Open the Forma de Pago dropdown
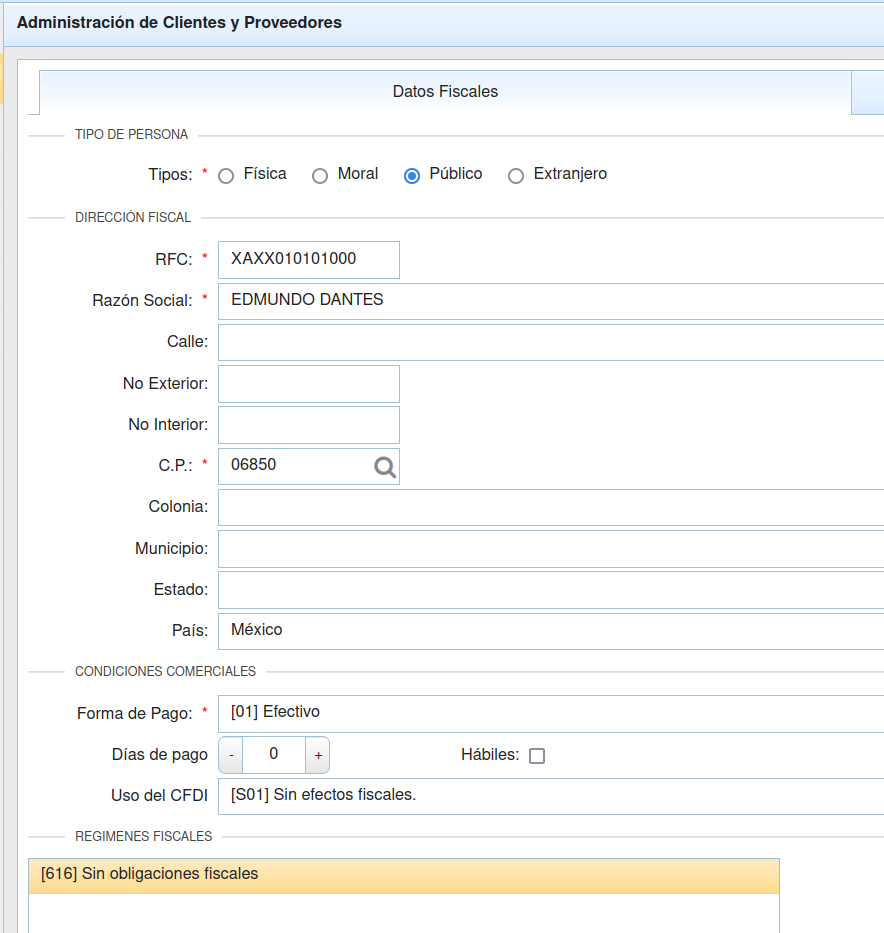 [551, 713]
